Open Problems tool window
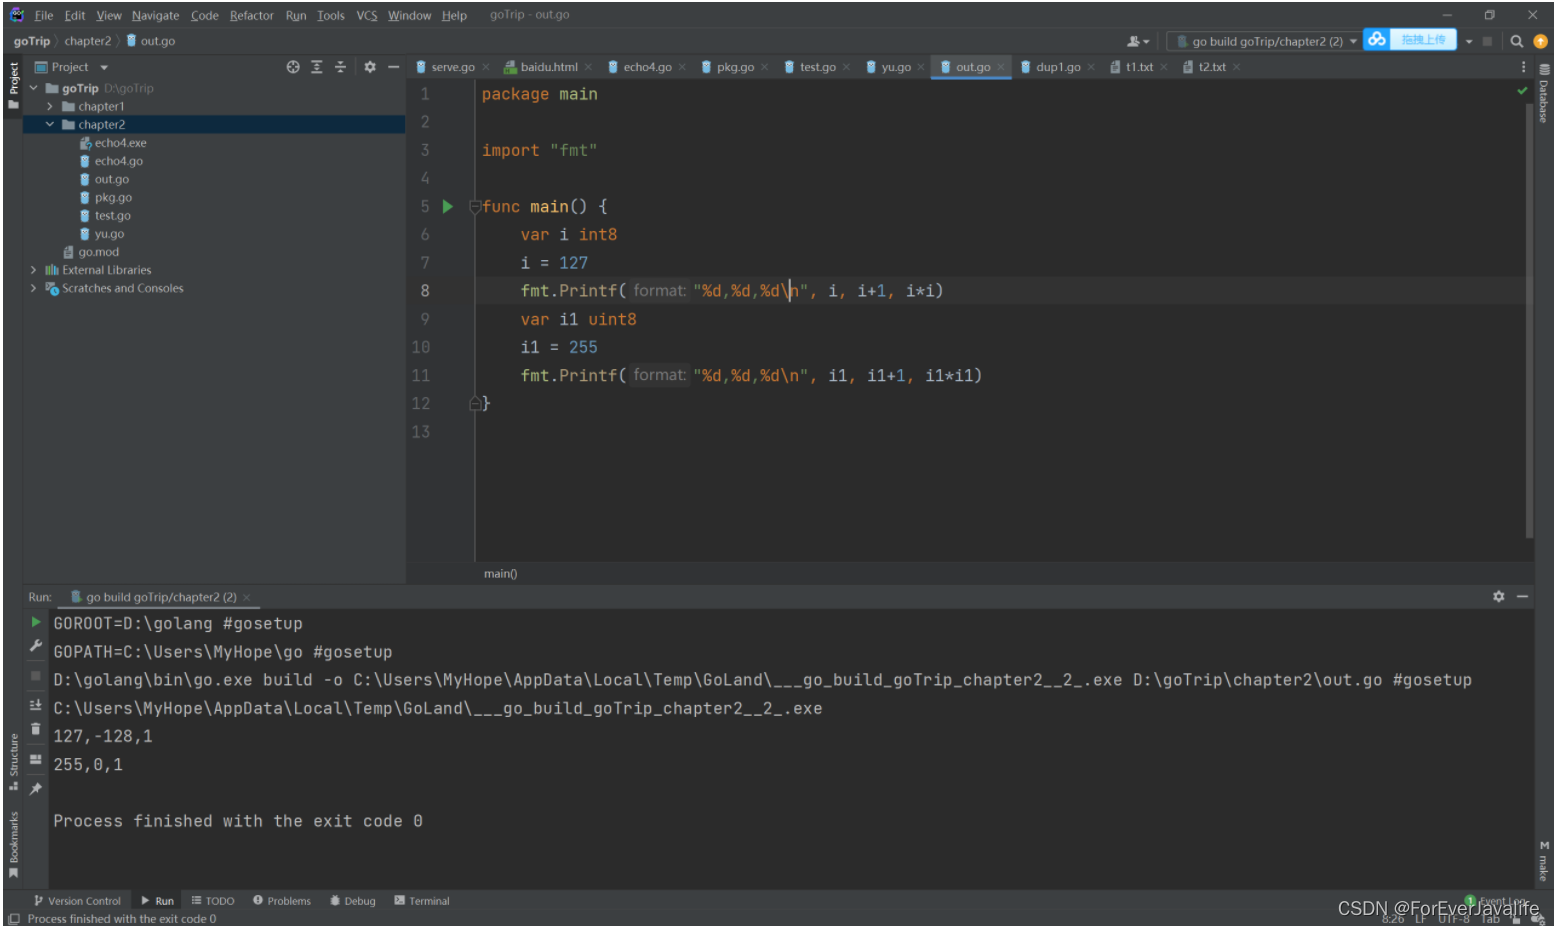Viewport: 1555px width, 926px height. pyautogui.click(x=282, y=901)
